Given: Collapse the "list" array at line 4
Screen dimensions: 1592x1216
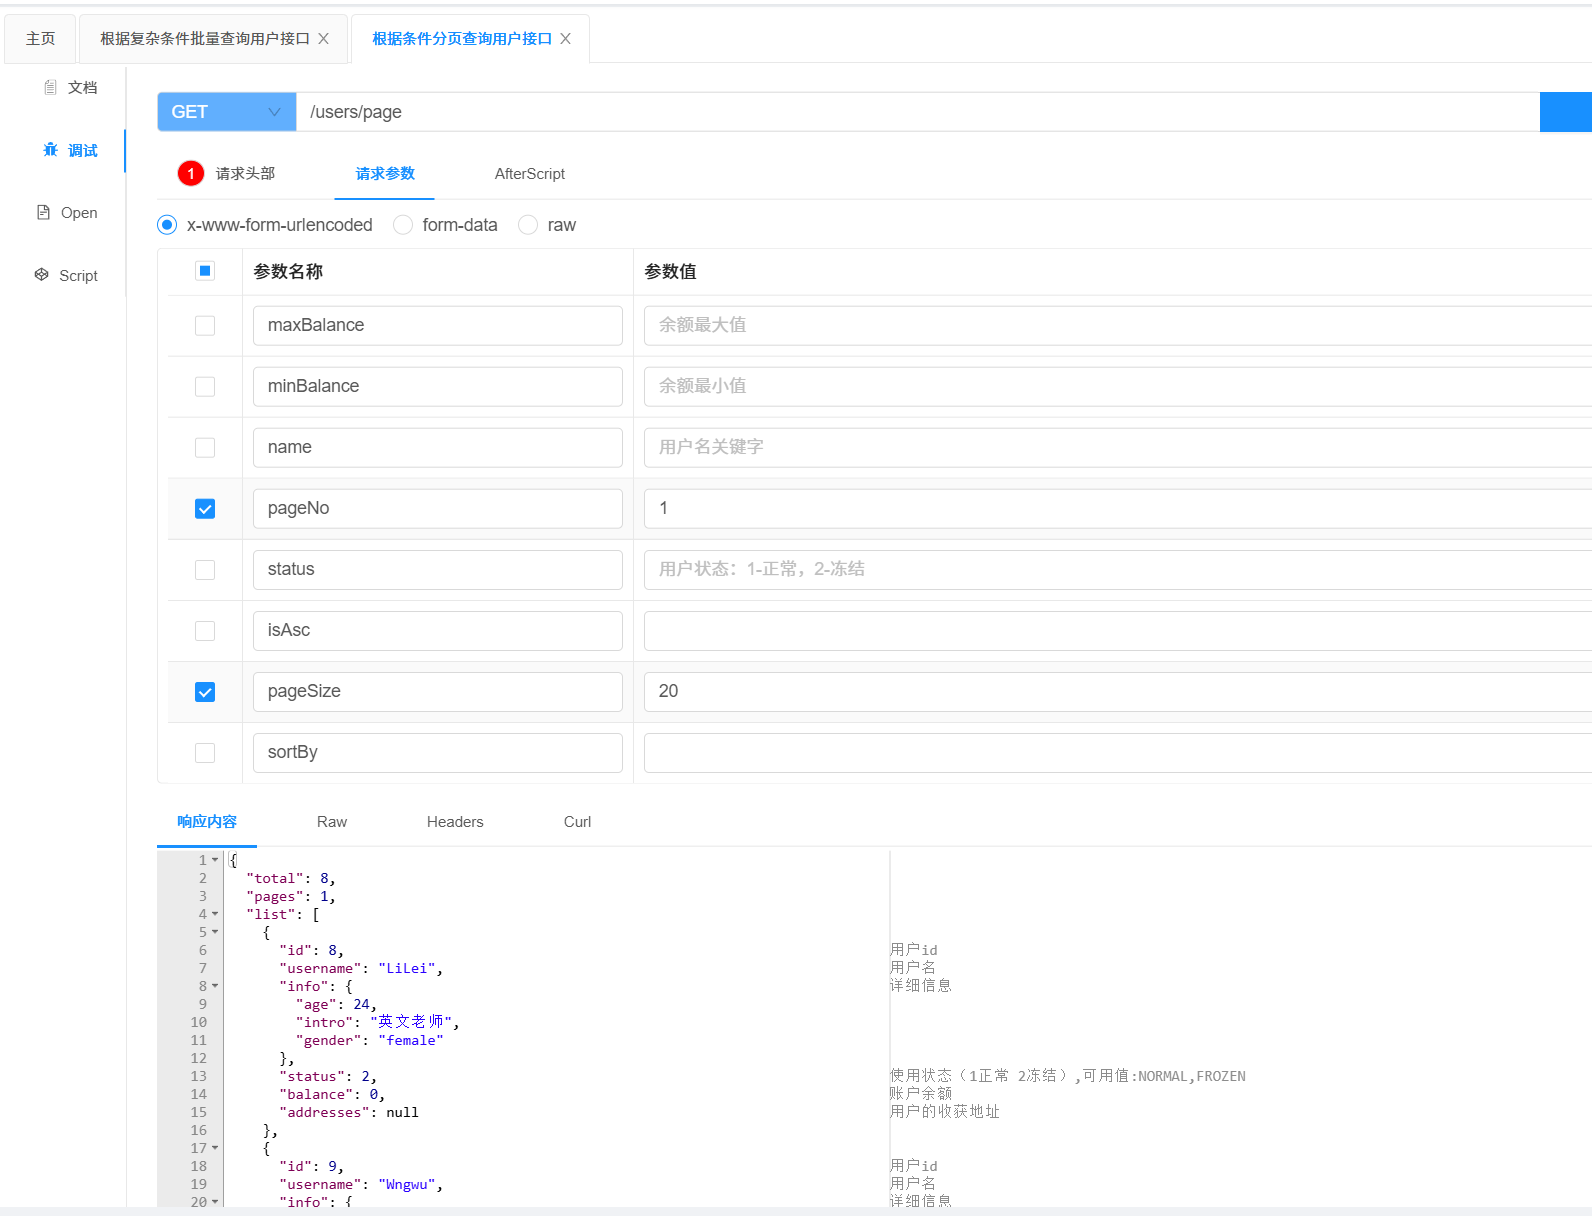Looking at the screenshot, I should (215, 914).
